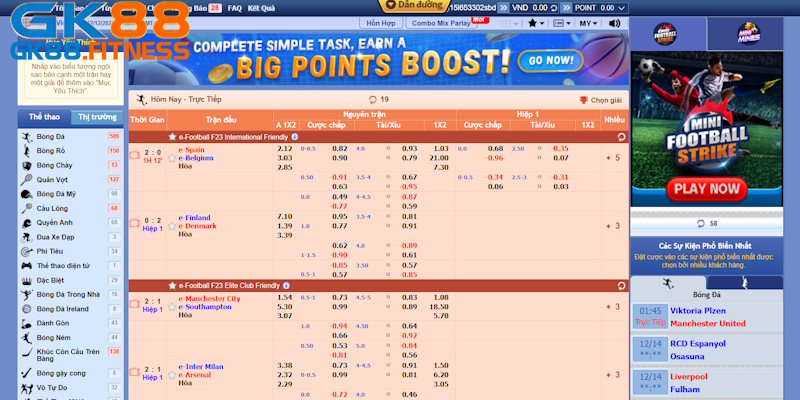Open the RCD Espanyol vs Osasuna event
Image resolution: width=800 pixels, height=400 pixels.
707,350
